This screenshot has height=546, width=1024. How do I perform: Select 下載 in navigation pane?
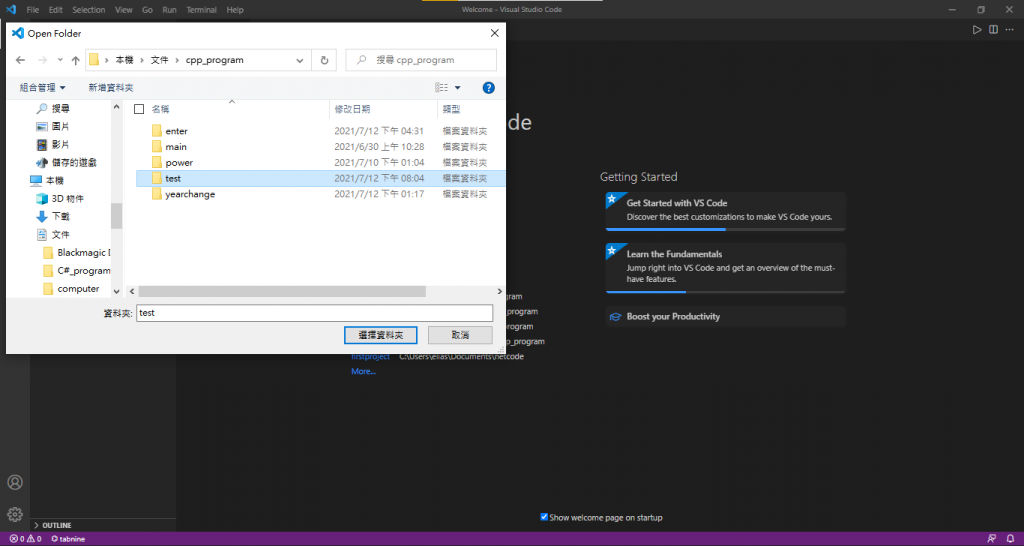tap(53, 216)
